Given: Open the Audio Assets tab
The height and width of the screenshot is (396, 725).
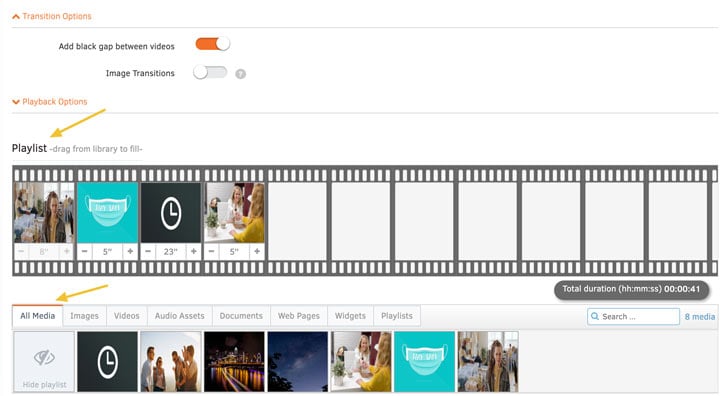Looking at the screenshot, I should coord(179,316).
